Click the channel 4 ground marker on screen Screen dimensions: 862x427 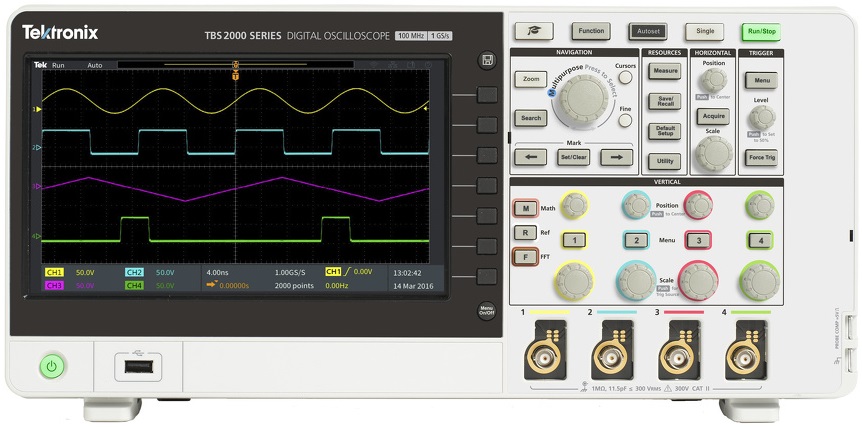(x=38, y=236)
